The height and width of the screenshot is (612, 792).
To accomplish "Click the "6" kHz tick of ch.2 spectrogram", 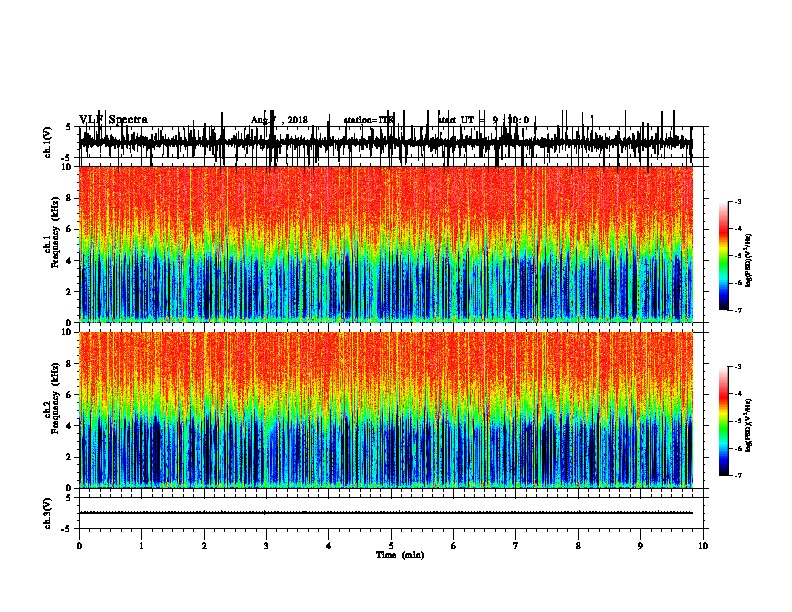I will click(x=69, y=395).
